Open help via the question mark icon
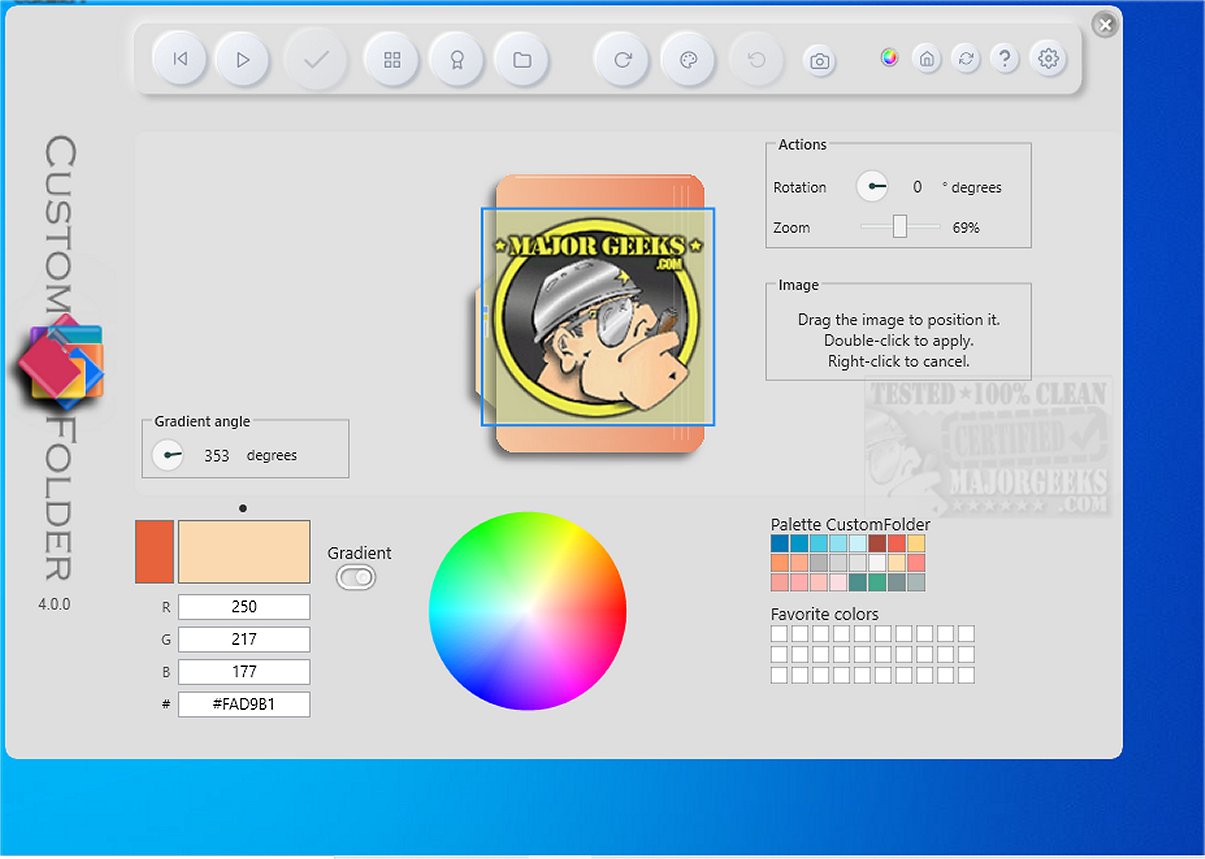The image size is (1205, 859). pyautogui.click(x=1005, y=58)
